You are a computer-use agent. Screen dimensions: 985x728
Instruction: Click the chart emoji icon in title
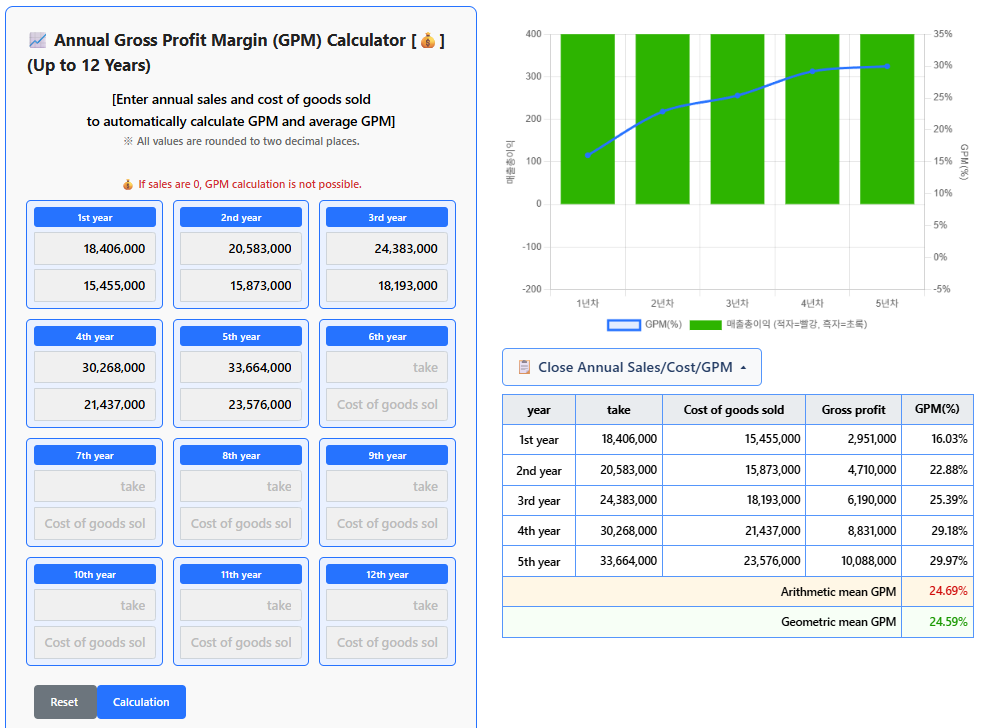(38, 41)
